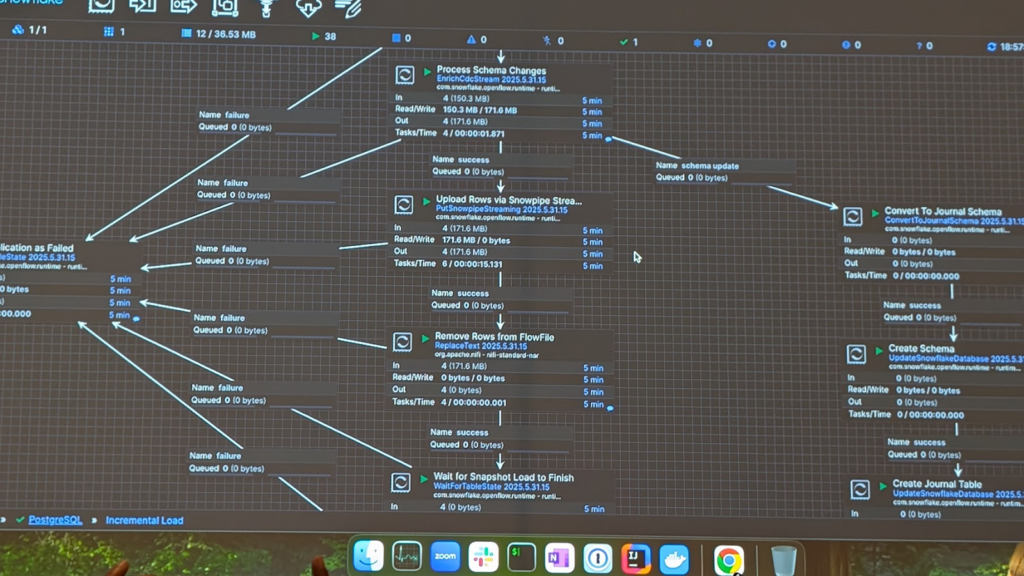Select the Create Journal Table processor title
1024x576 pixels.
[937, 484]
